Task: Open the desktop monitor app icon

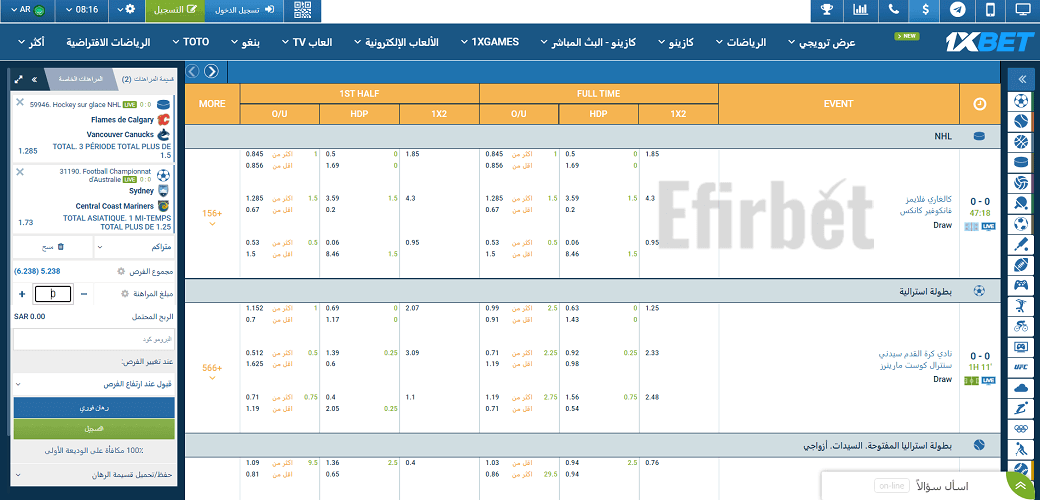Action: [1023, 10]
